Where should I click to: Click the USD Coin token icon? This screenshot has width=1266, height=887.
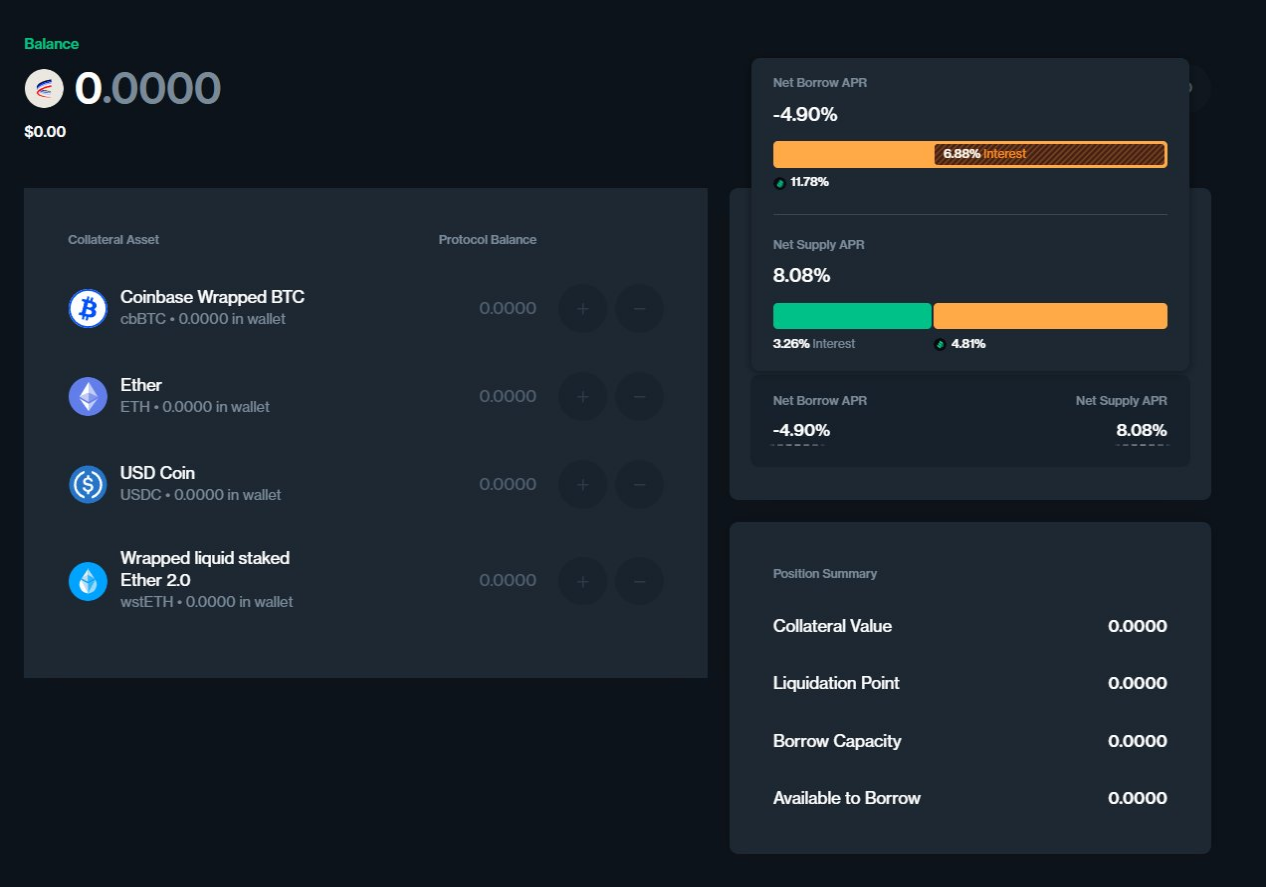pyautogui.click(x=88, y=484)
